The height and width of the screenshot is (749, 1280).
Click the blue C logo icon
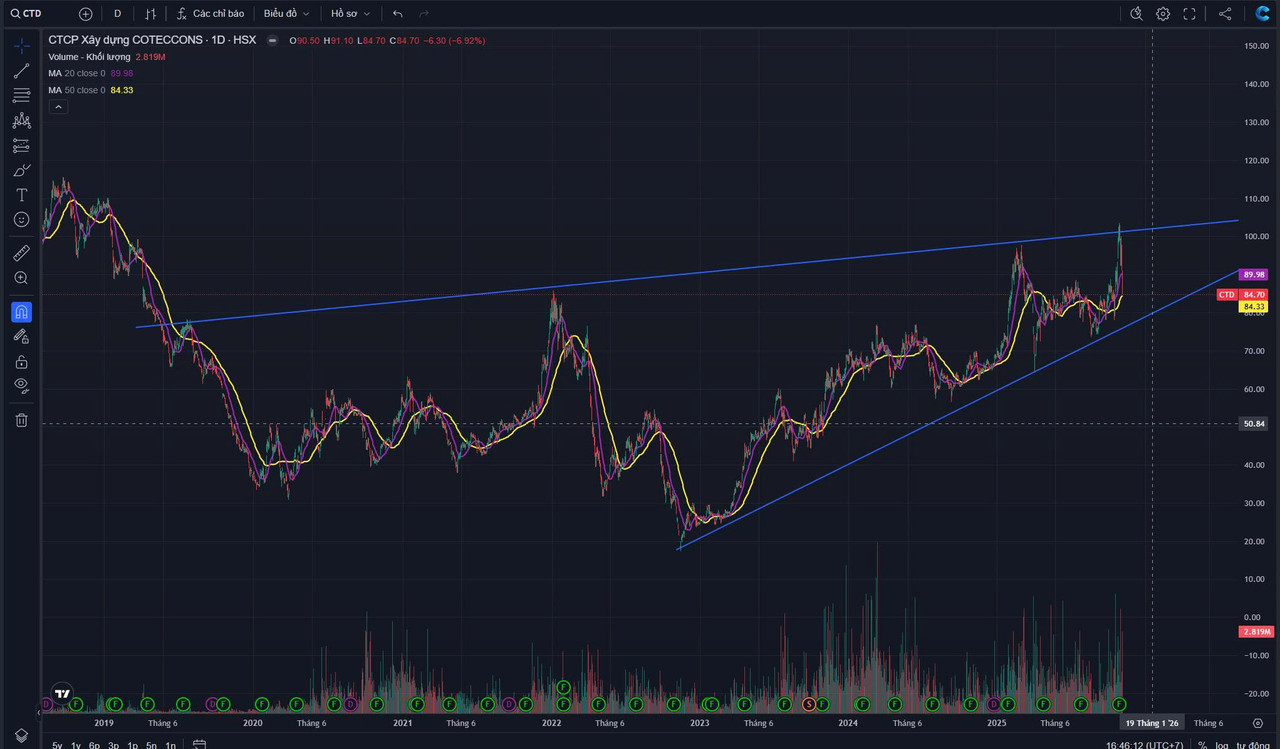point(1262,13)
